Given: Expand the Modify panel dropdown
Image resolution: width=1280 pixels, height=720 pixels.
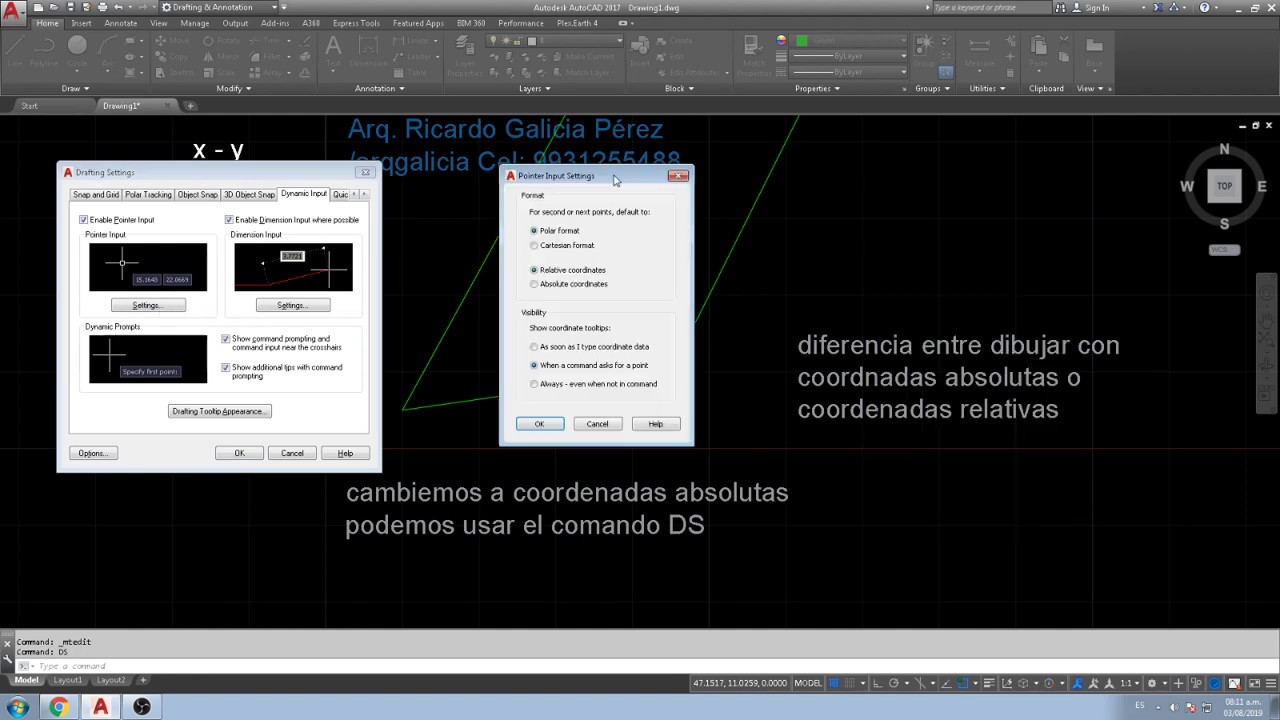Looking at the screenshot, I should click(x=233, y=88).
